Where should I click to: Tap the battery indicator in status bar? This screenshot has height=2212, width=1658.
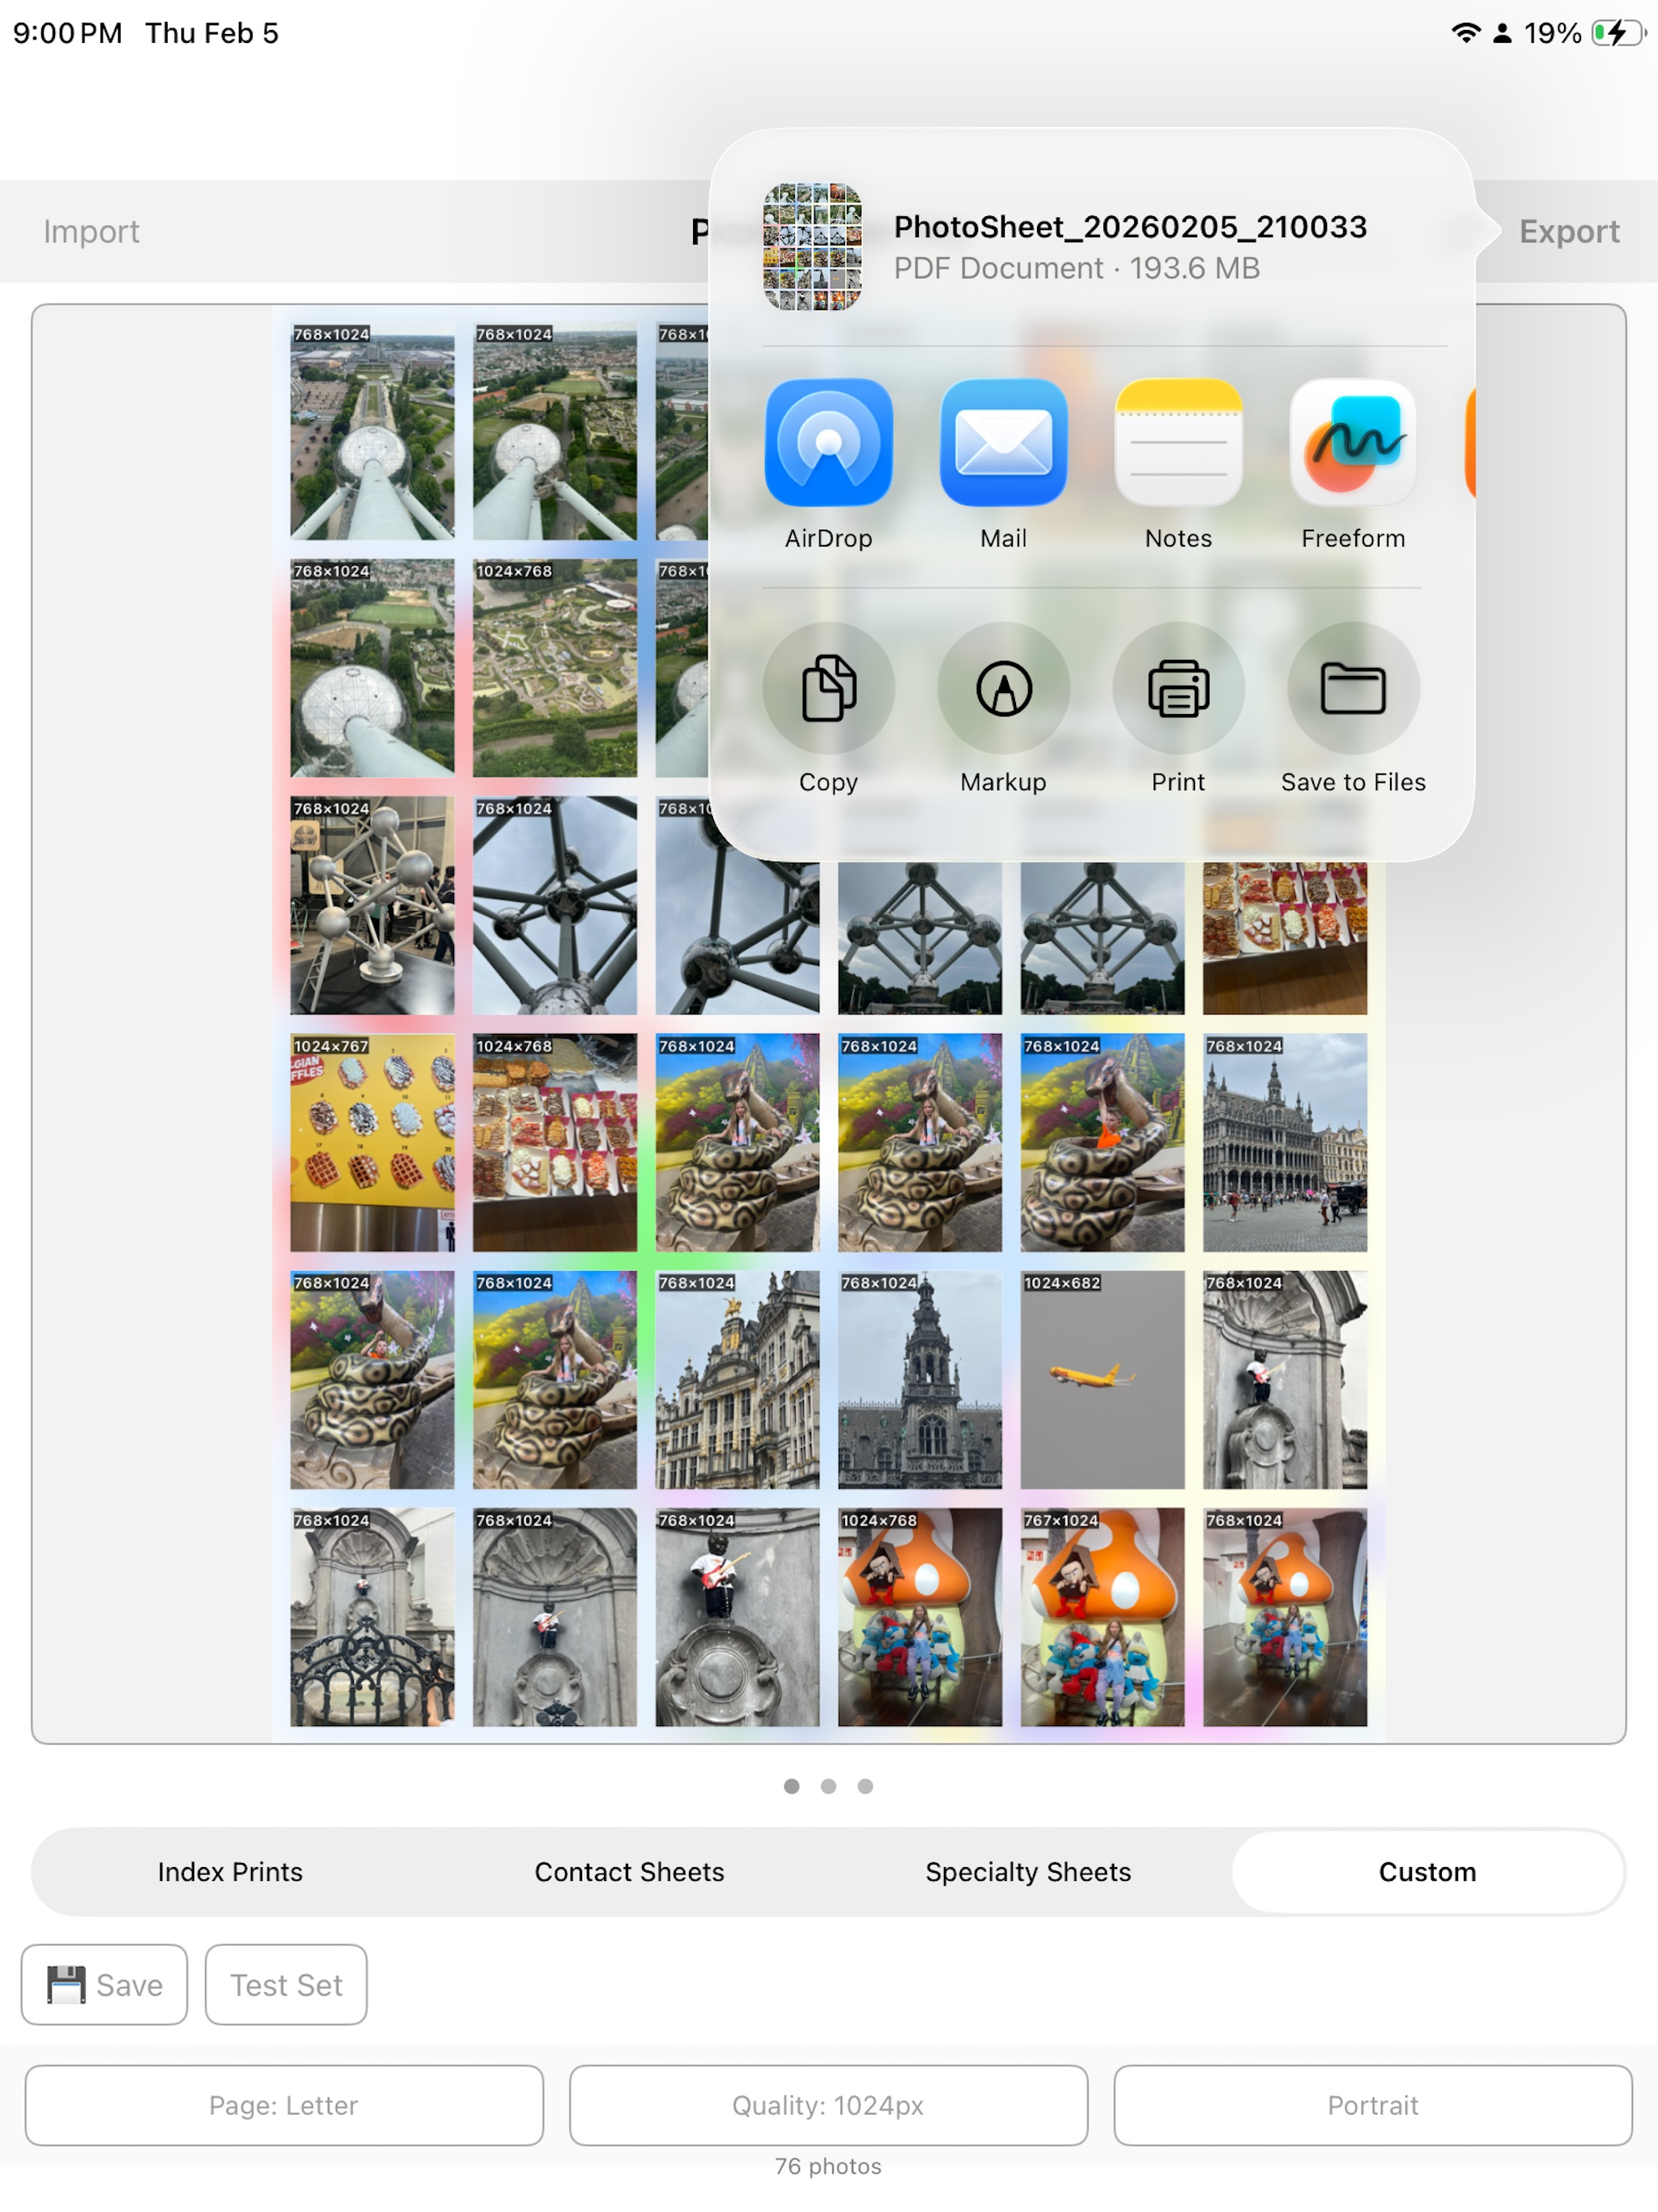pos(1618,33)
